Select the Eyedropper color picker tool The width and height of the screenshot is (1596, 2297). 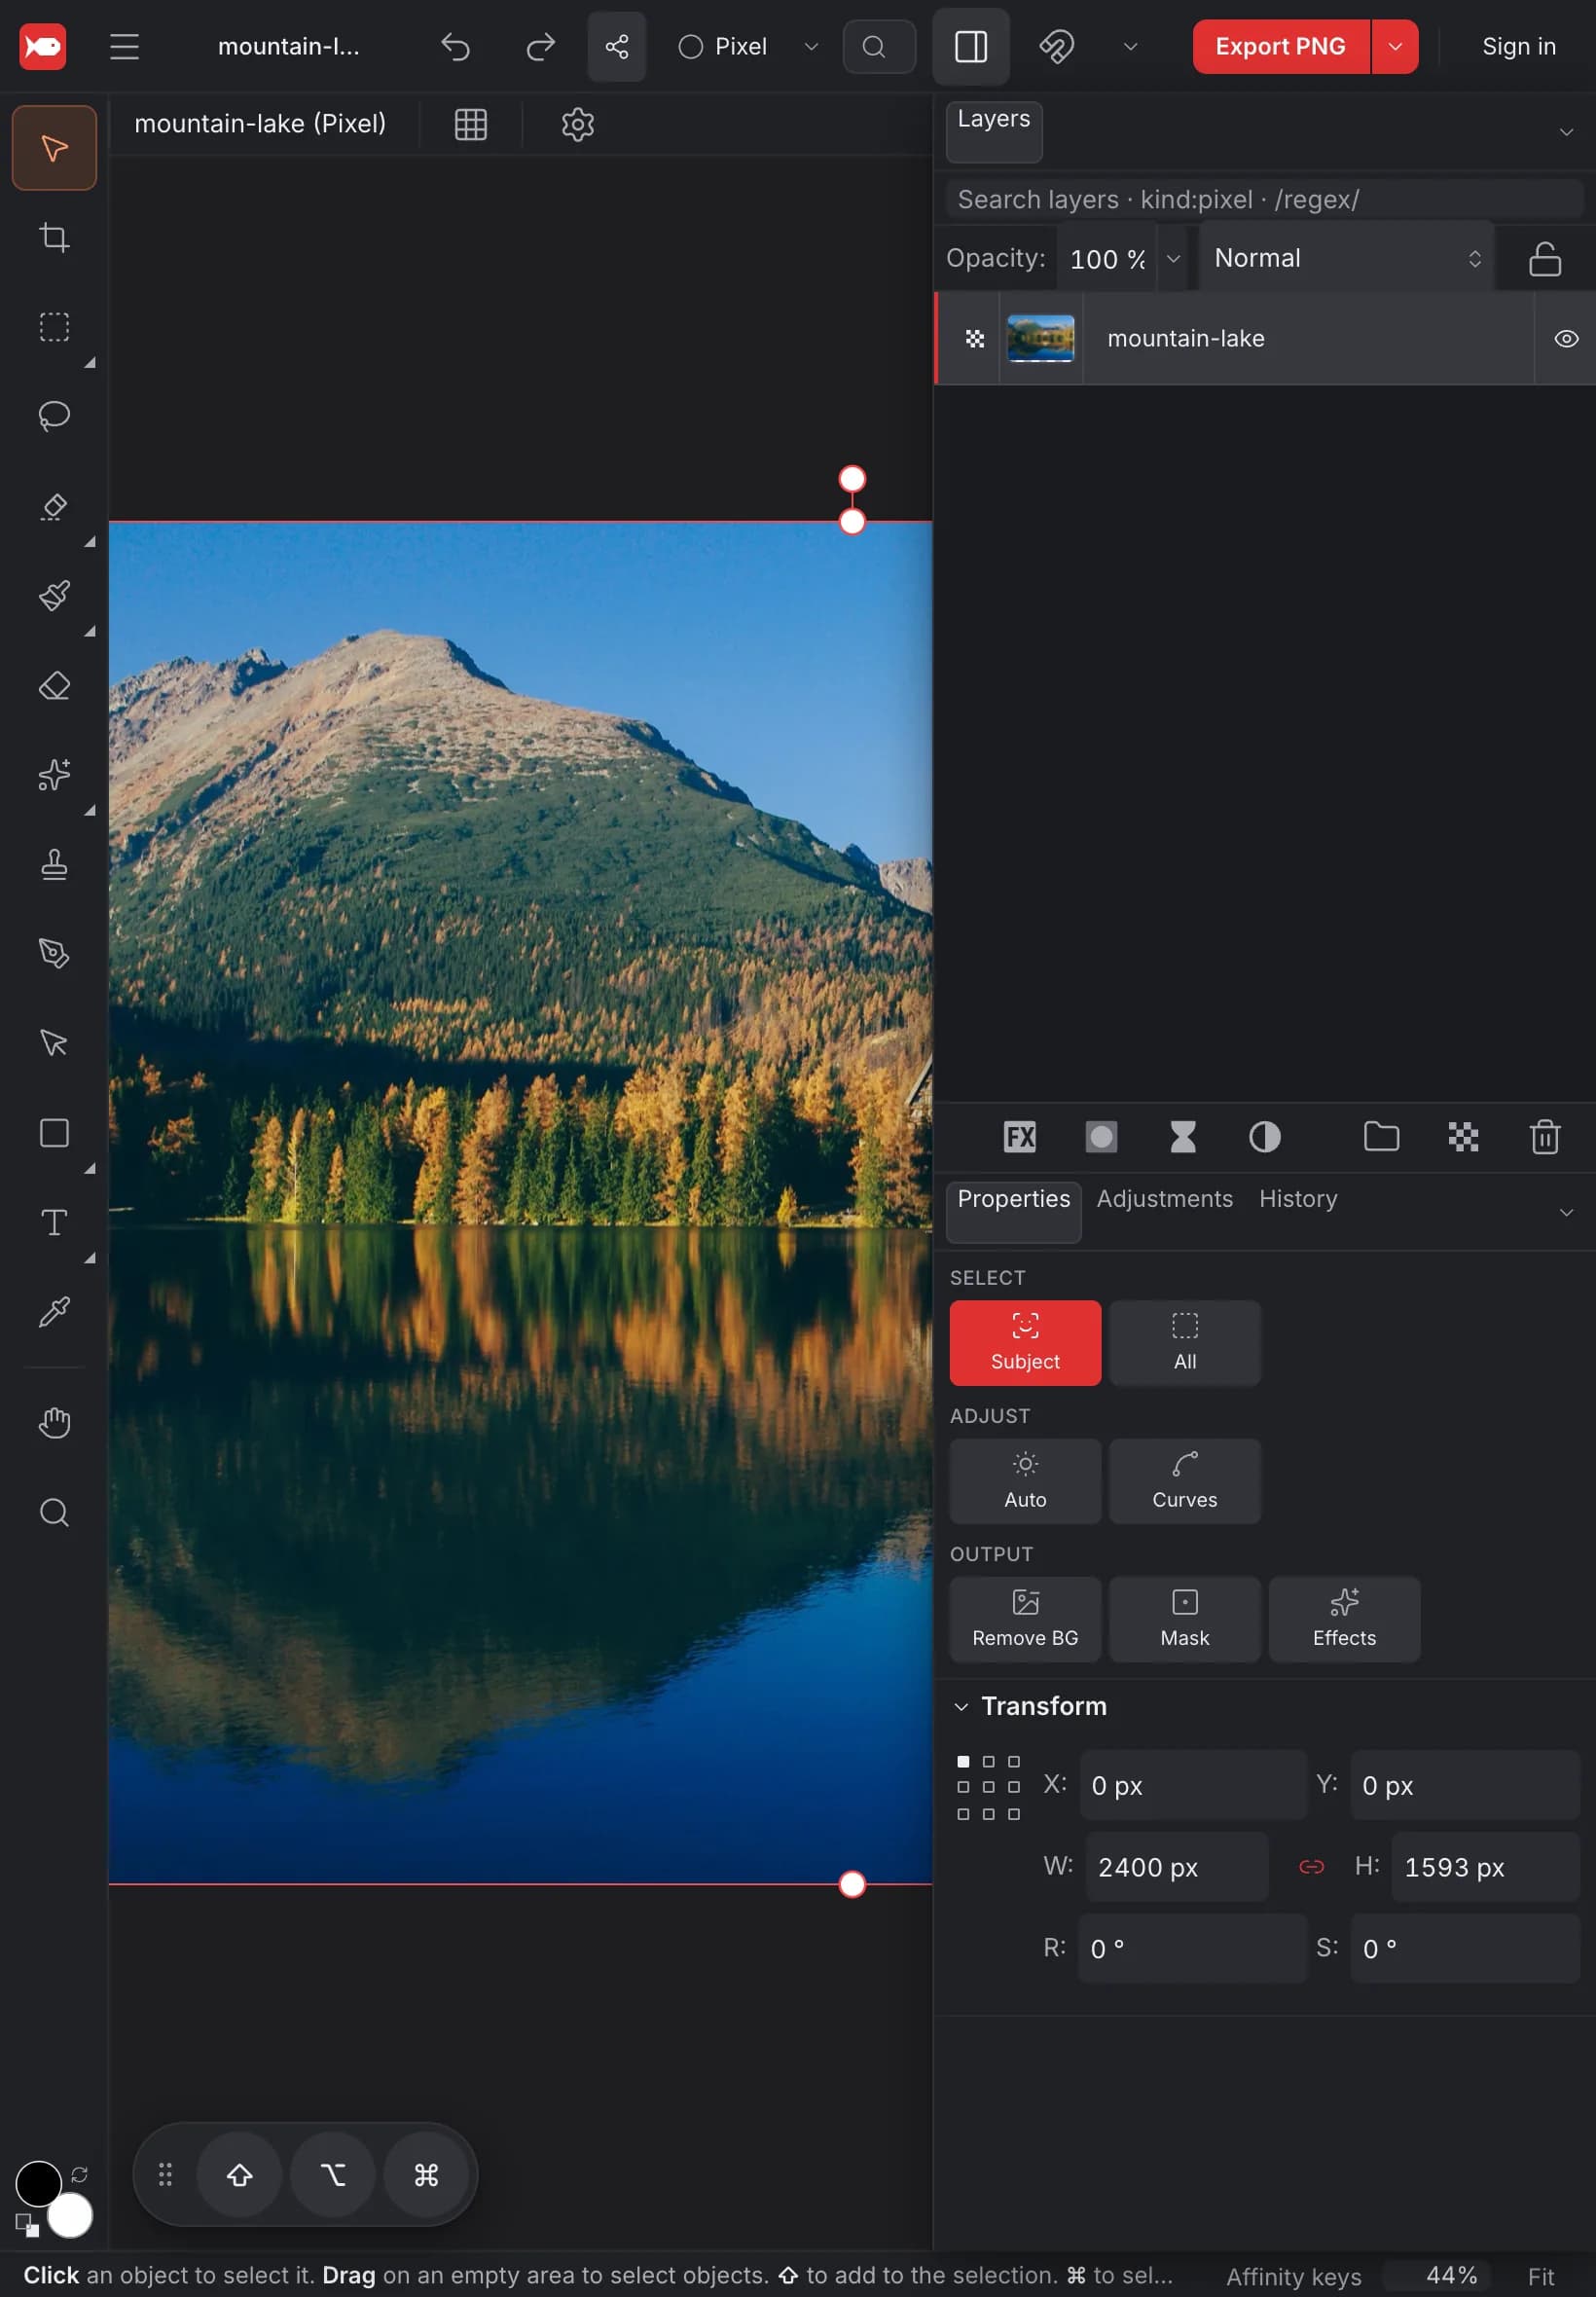[x=54, y=1311]
